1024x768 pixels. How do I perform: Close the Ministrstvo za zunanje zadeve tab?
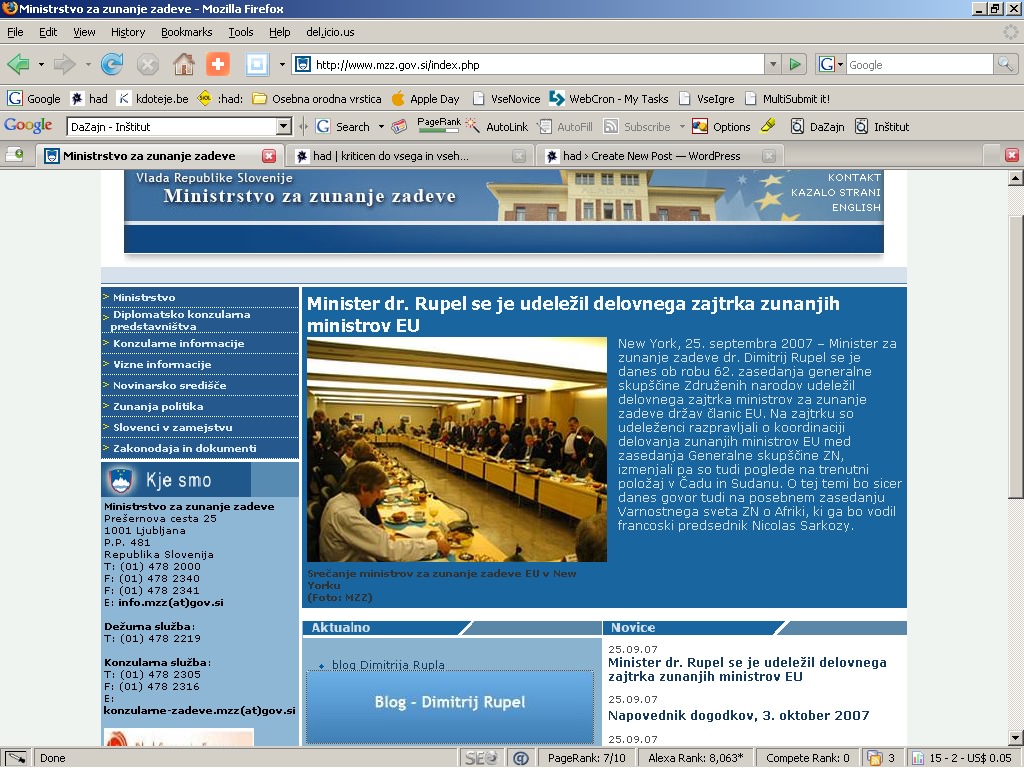(269, 155)
